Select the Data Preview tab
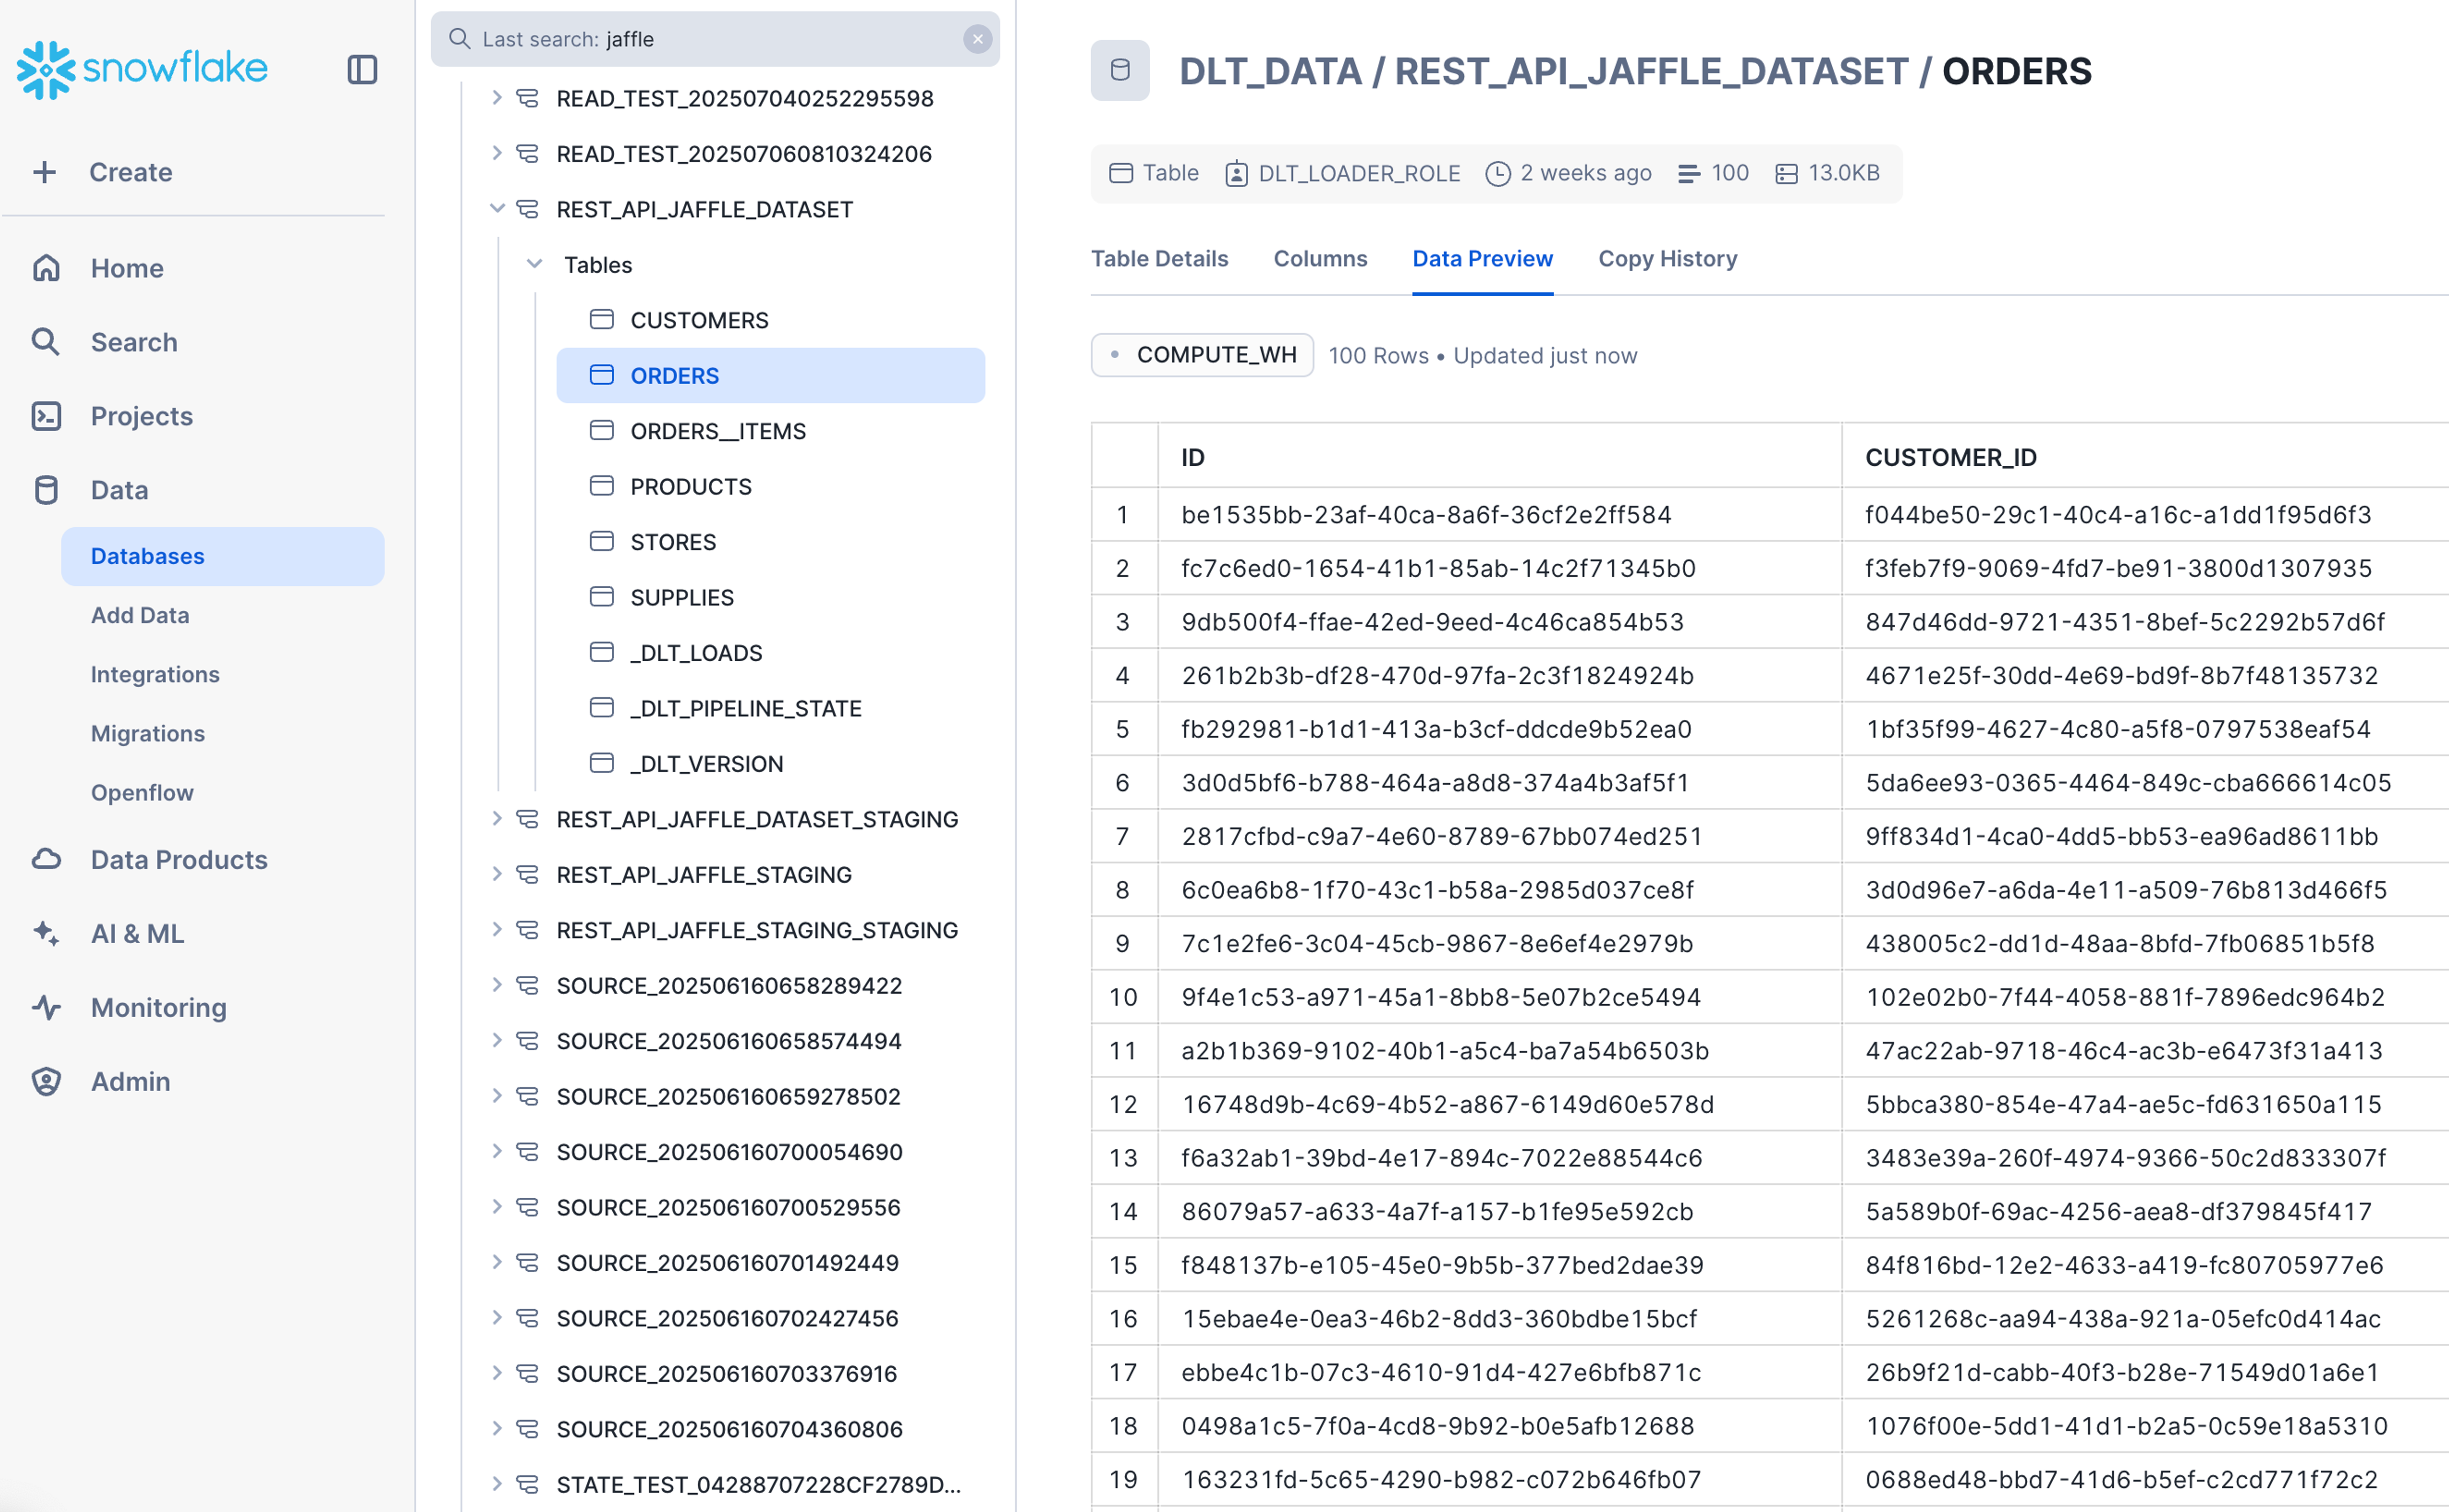 (1482, 259)
